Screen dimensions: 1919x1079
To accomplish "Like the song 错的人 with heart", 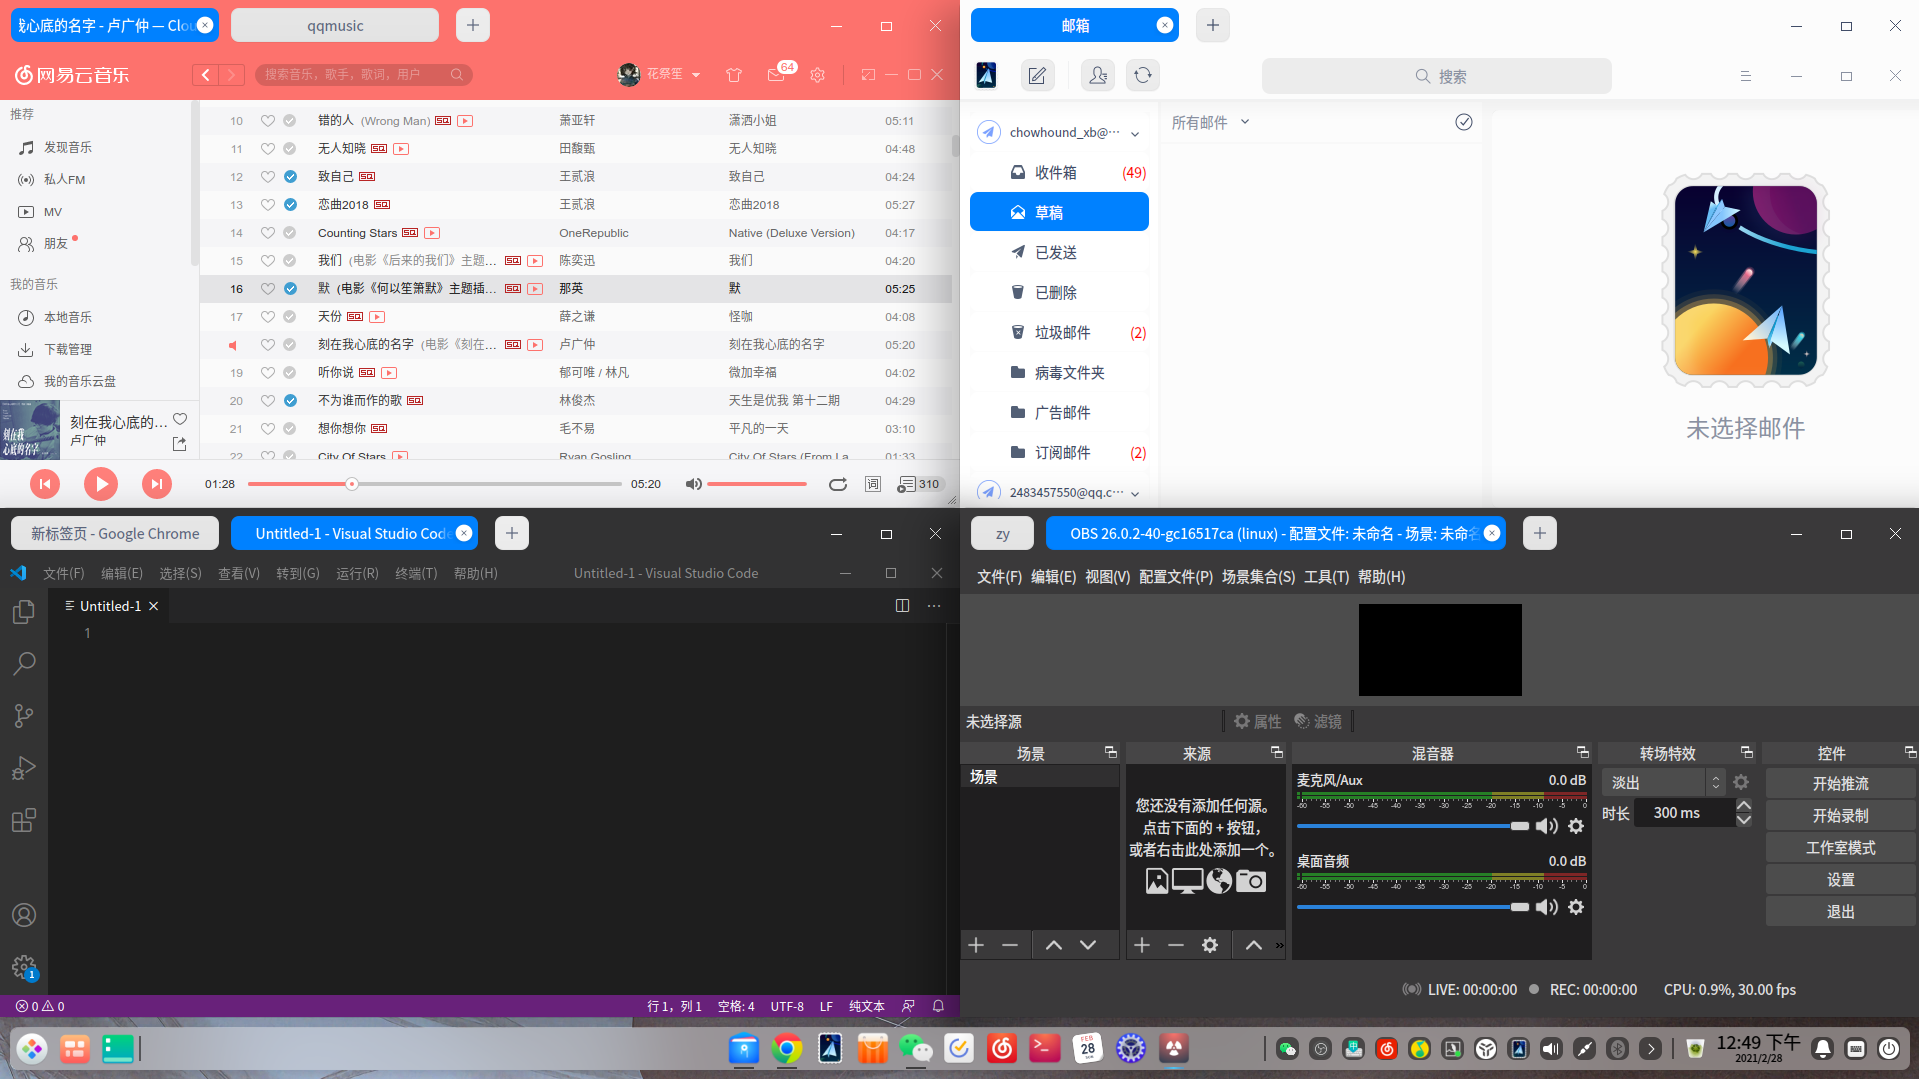I will 267,121.
